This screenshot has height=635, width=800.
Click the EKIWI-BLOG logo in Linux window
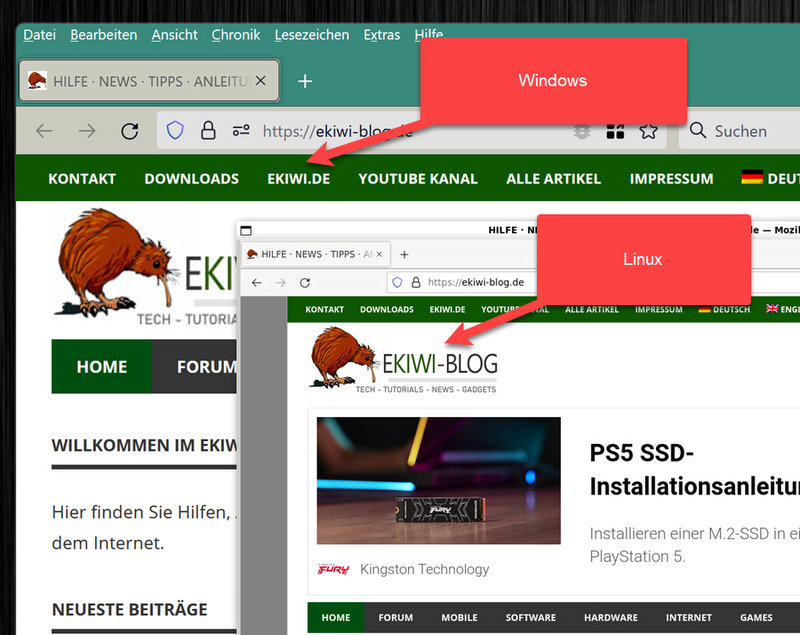[404, 361]
